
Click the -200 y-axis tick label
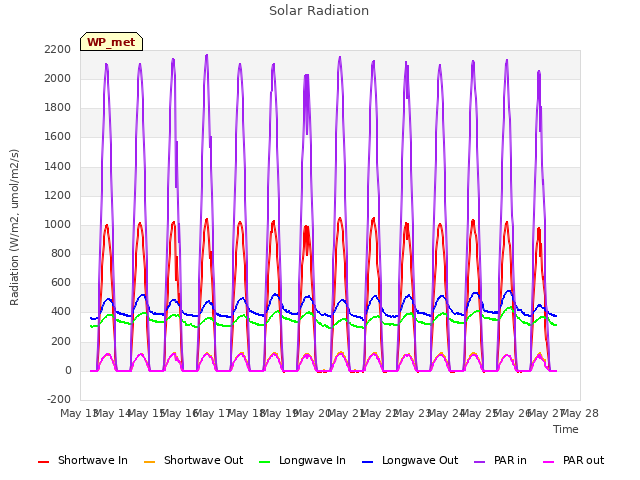(x=59, y=399)
